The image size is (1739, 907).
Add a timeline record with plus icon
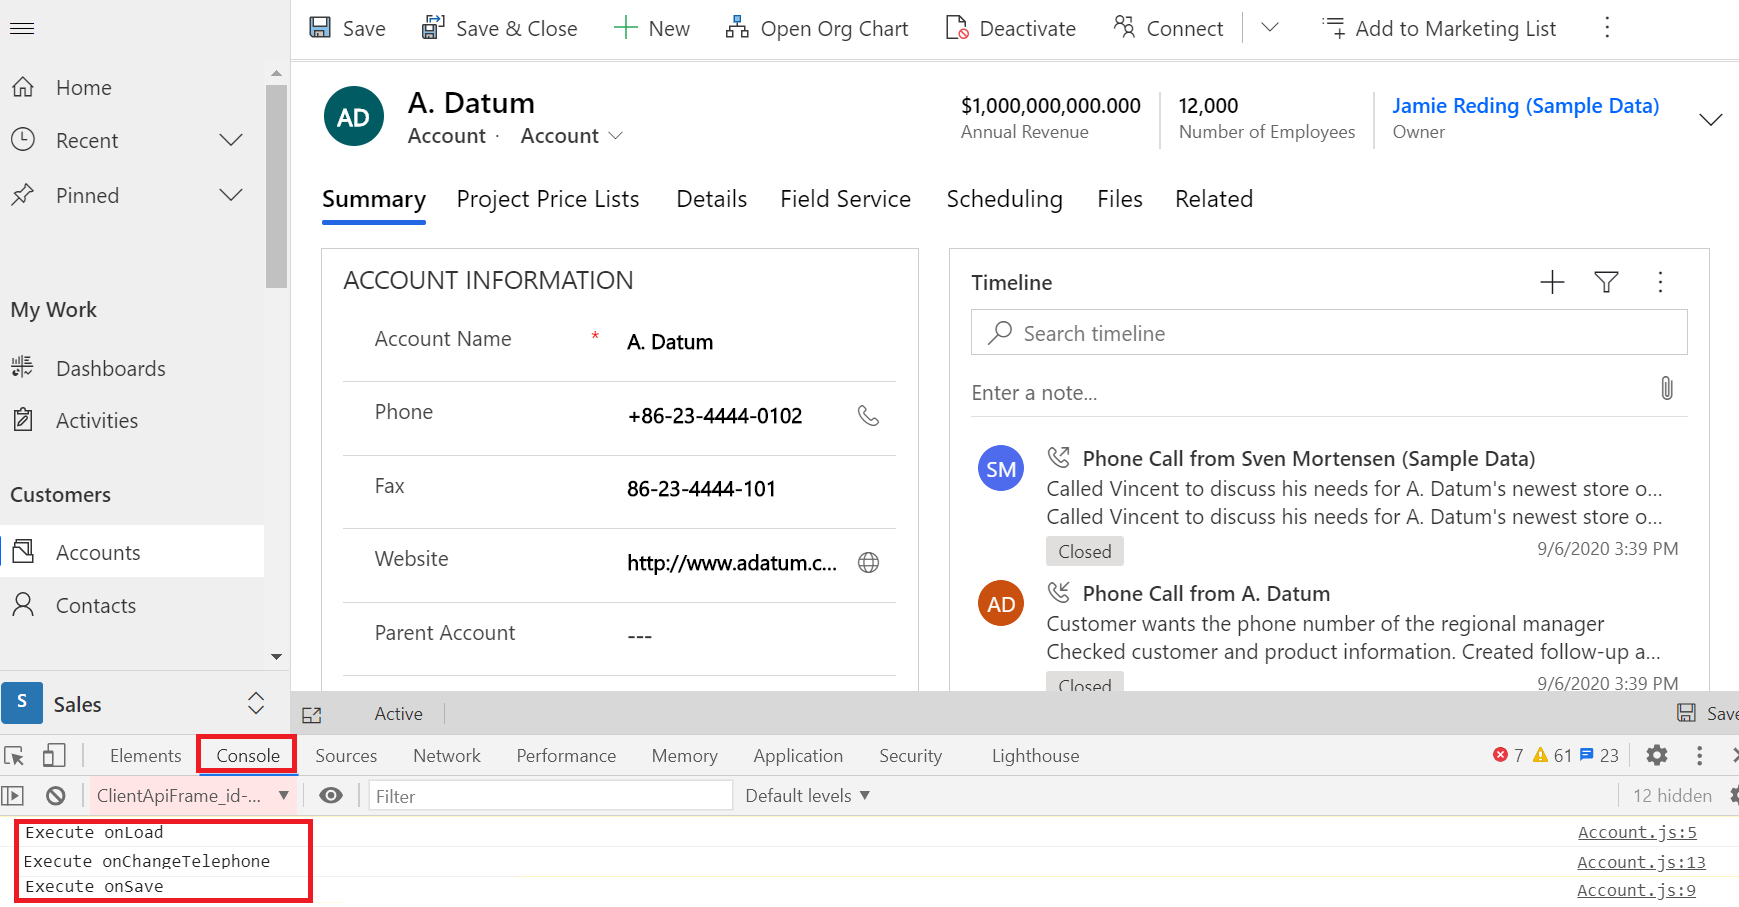(1552, 283)
